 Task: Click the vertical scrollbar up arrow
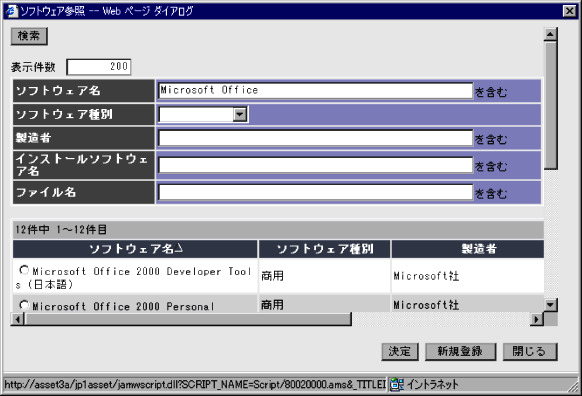click(550, 34)
